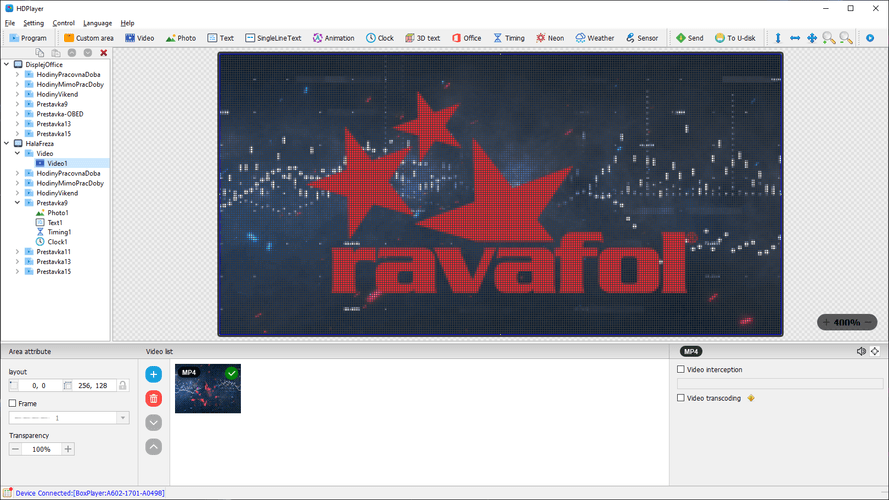Viewport: 889px width, 500px height.
Task: Click the preview play icon
Action: tap(870, 38)
